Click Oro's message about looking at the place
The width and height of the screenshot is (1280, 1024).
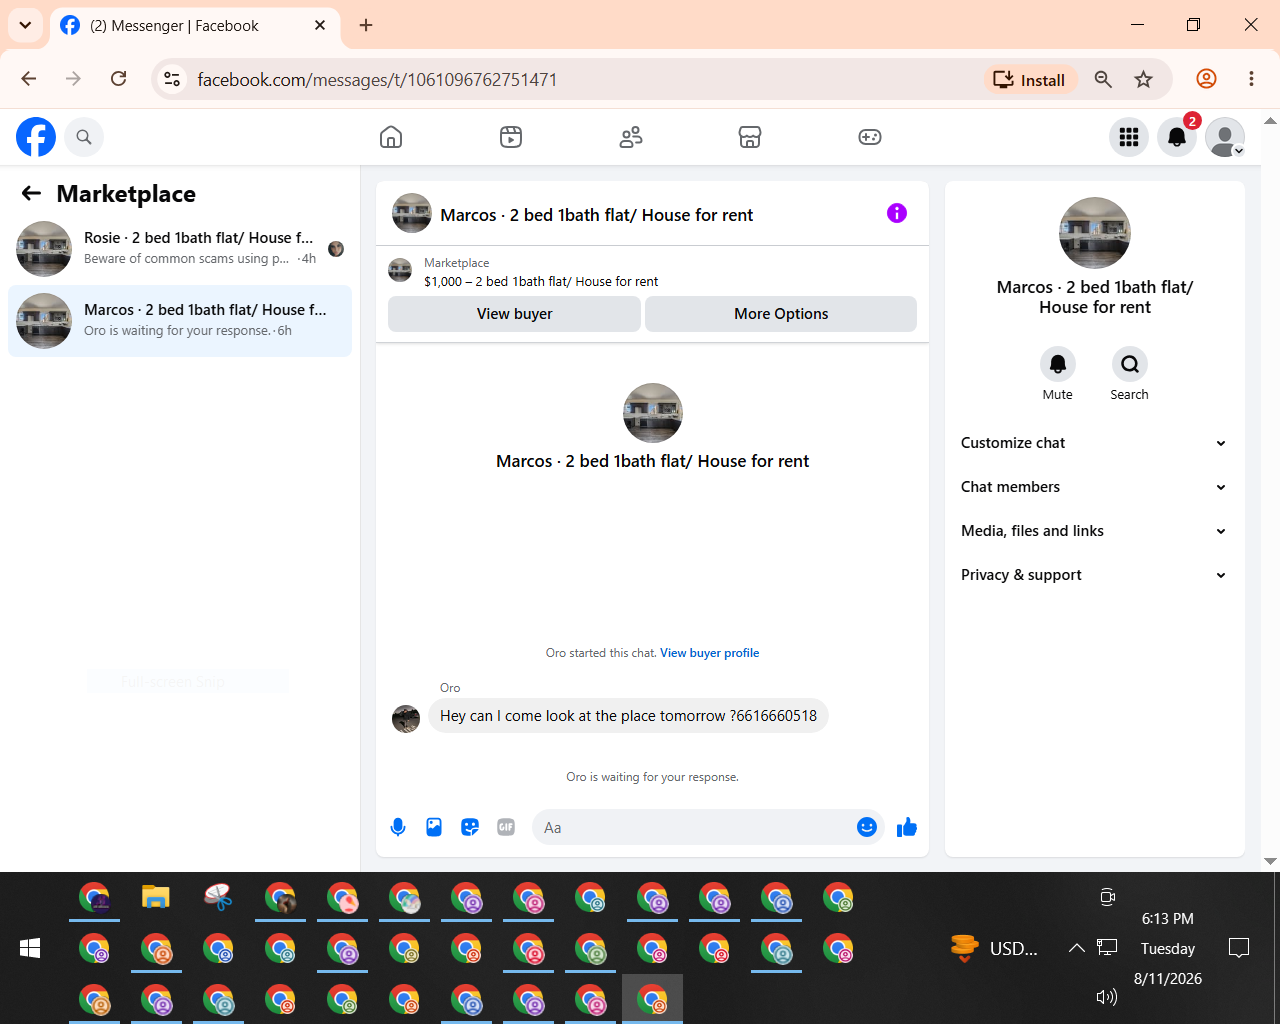click(x=628, y=716)
